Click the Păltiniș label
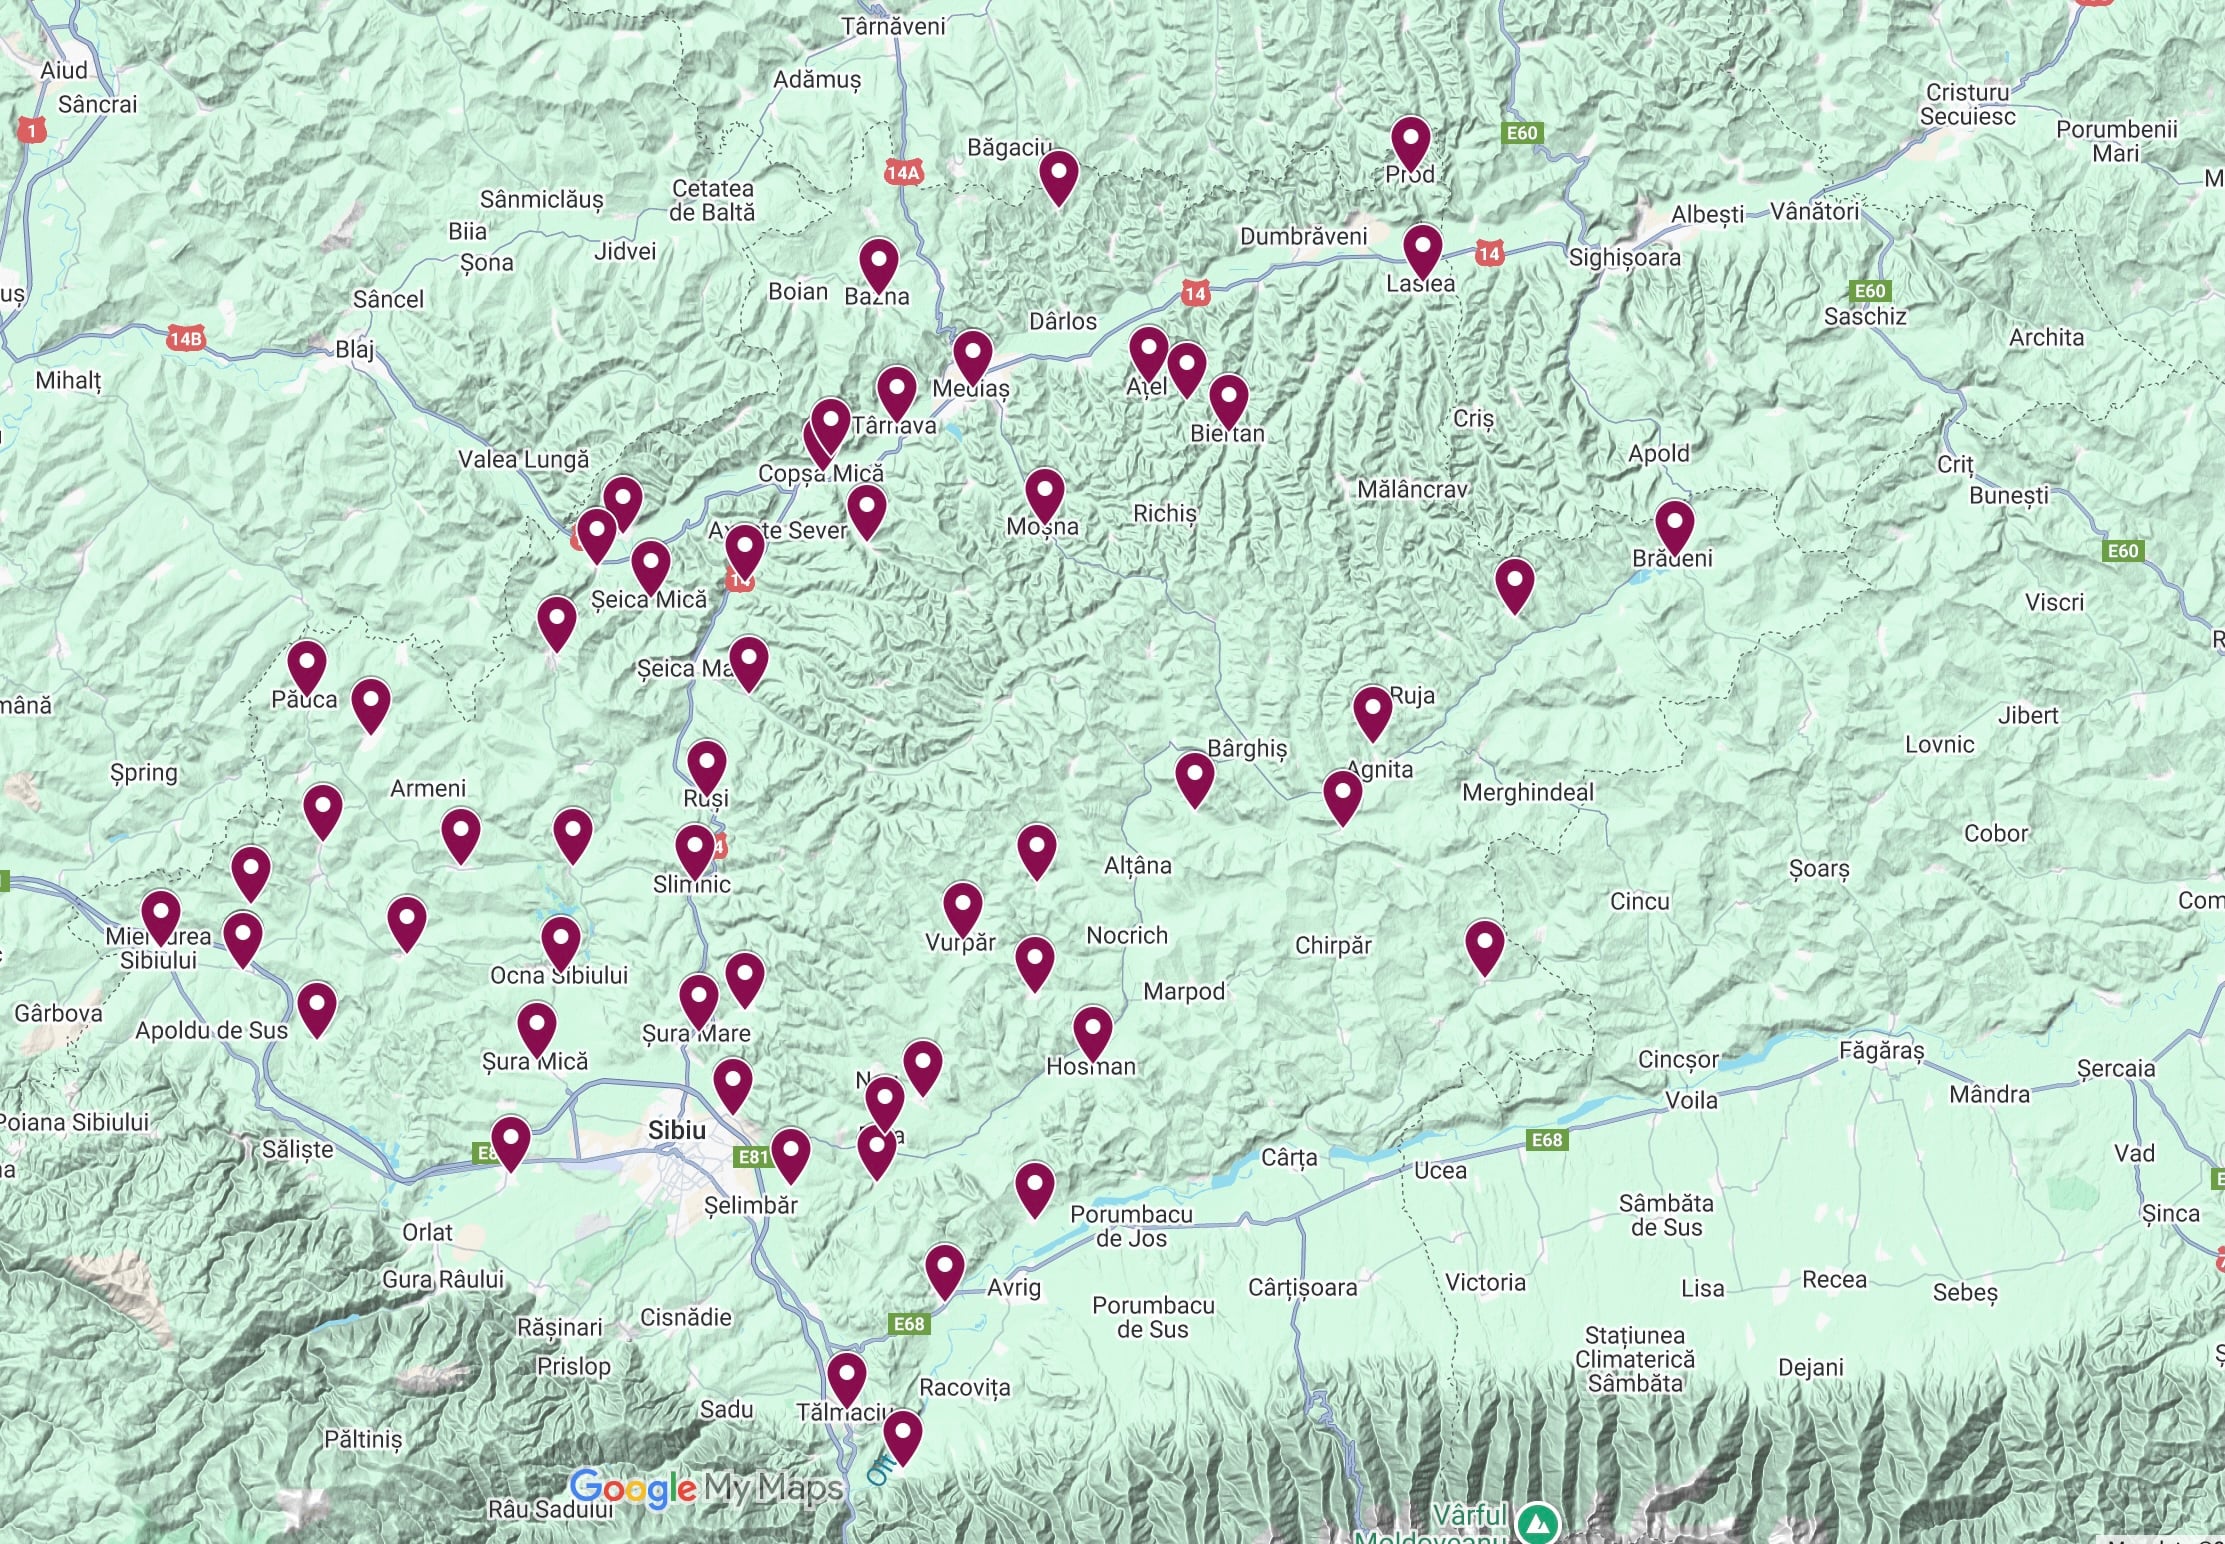2225x1544 pixels. [x=363, y=1439]
